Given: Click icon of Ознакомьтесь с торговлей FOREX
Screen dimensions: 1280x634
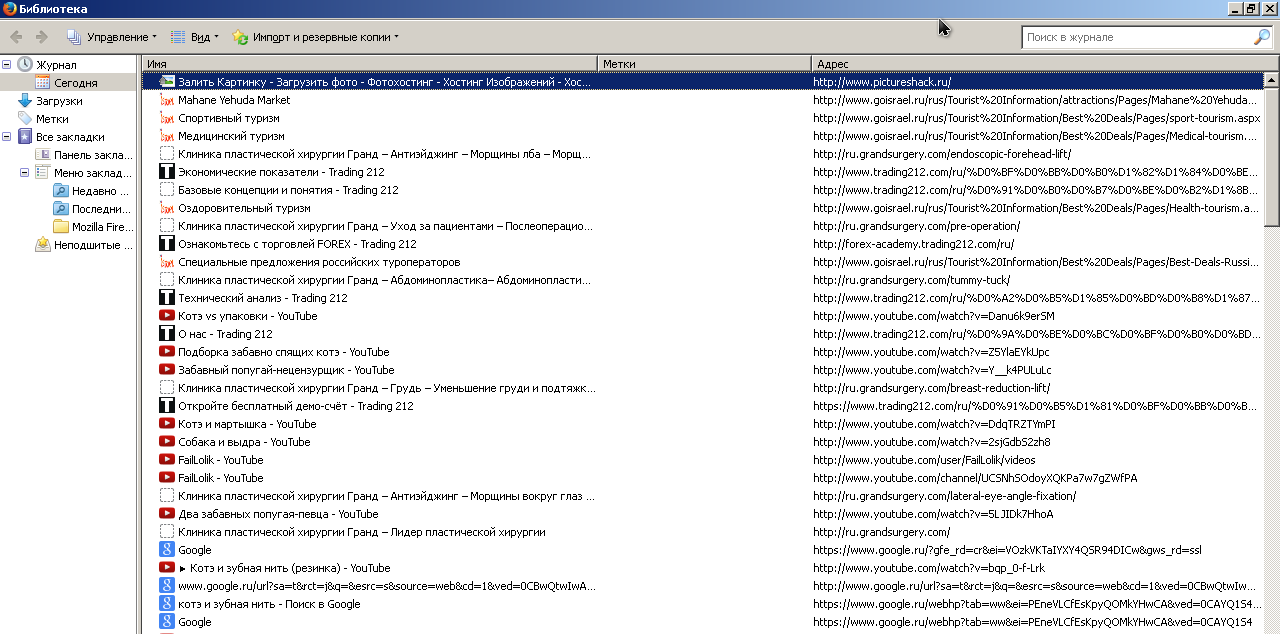Looking at the screenshot, I should pos(167,244).
